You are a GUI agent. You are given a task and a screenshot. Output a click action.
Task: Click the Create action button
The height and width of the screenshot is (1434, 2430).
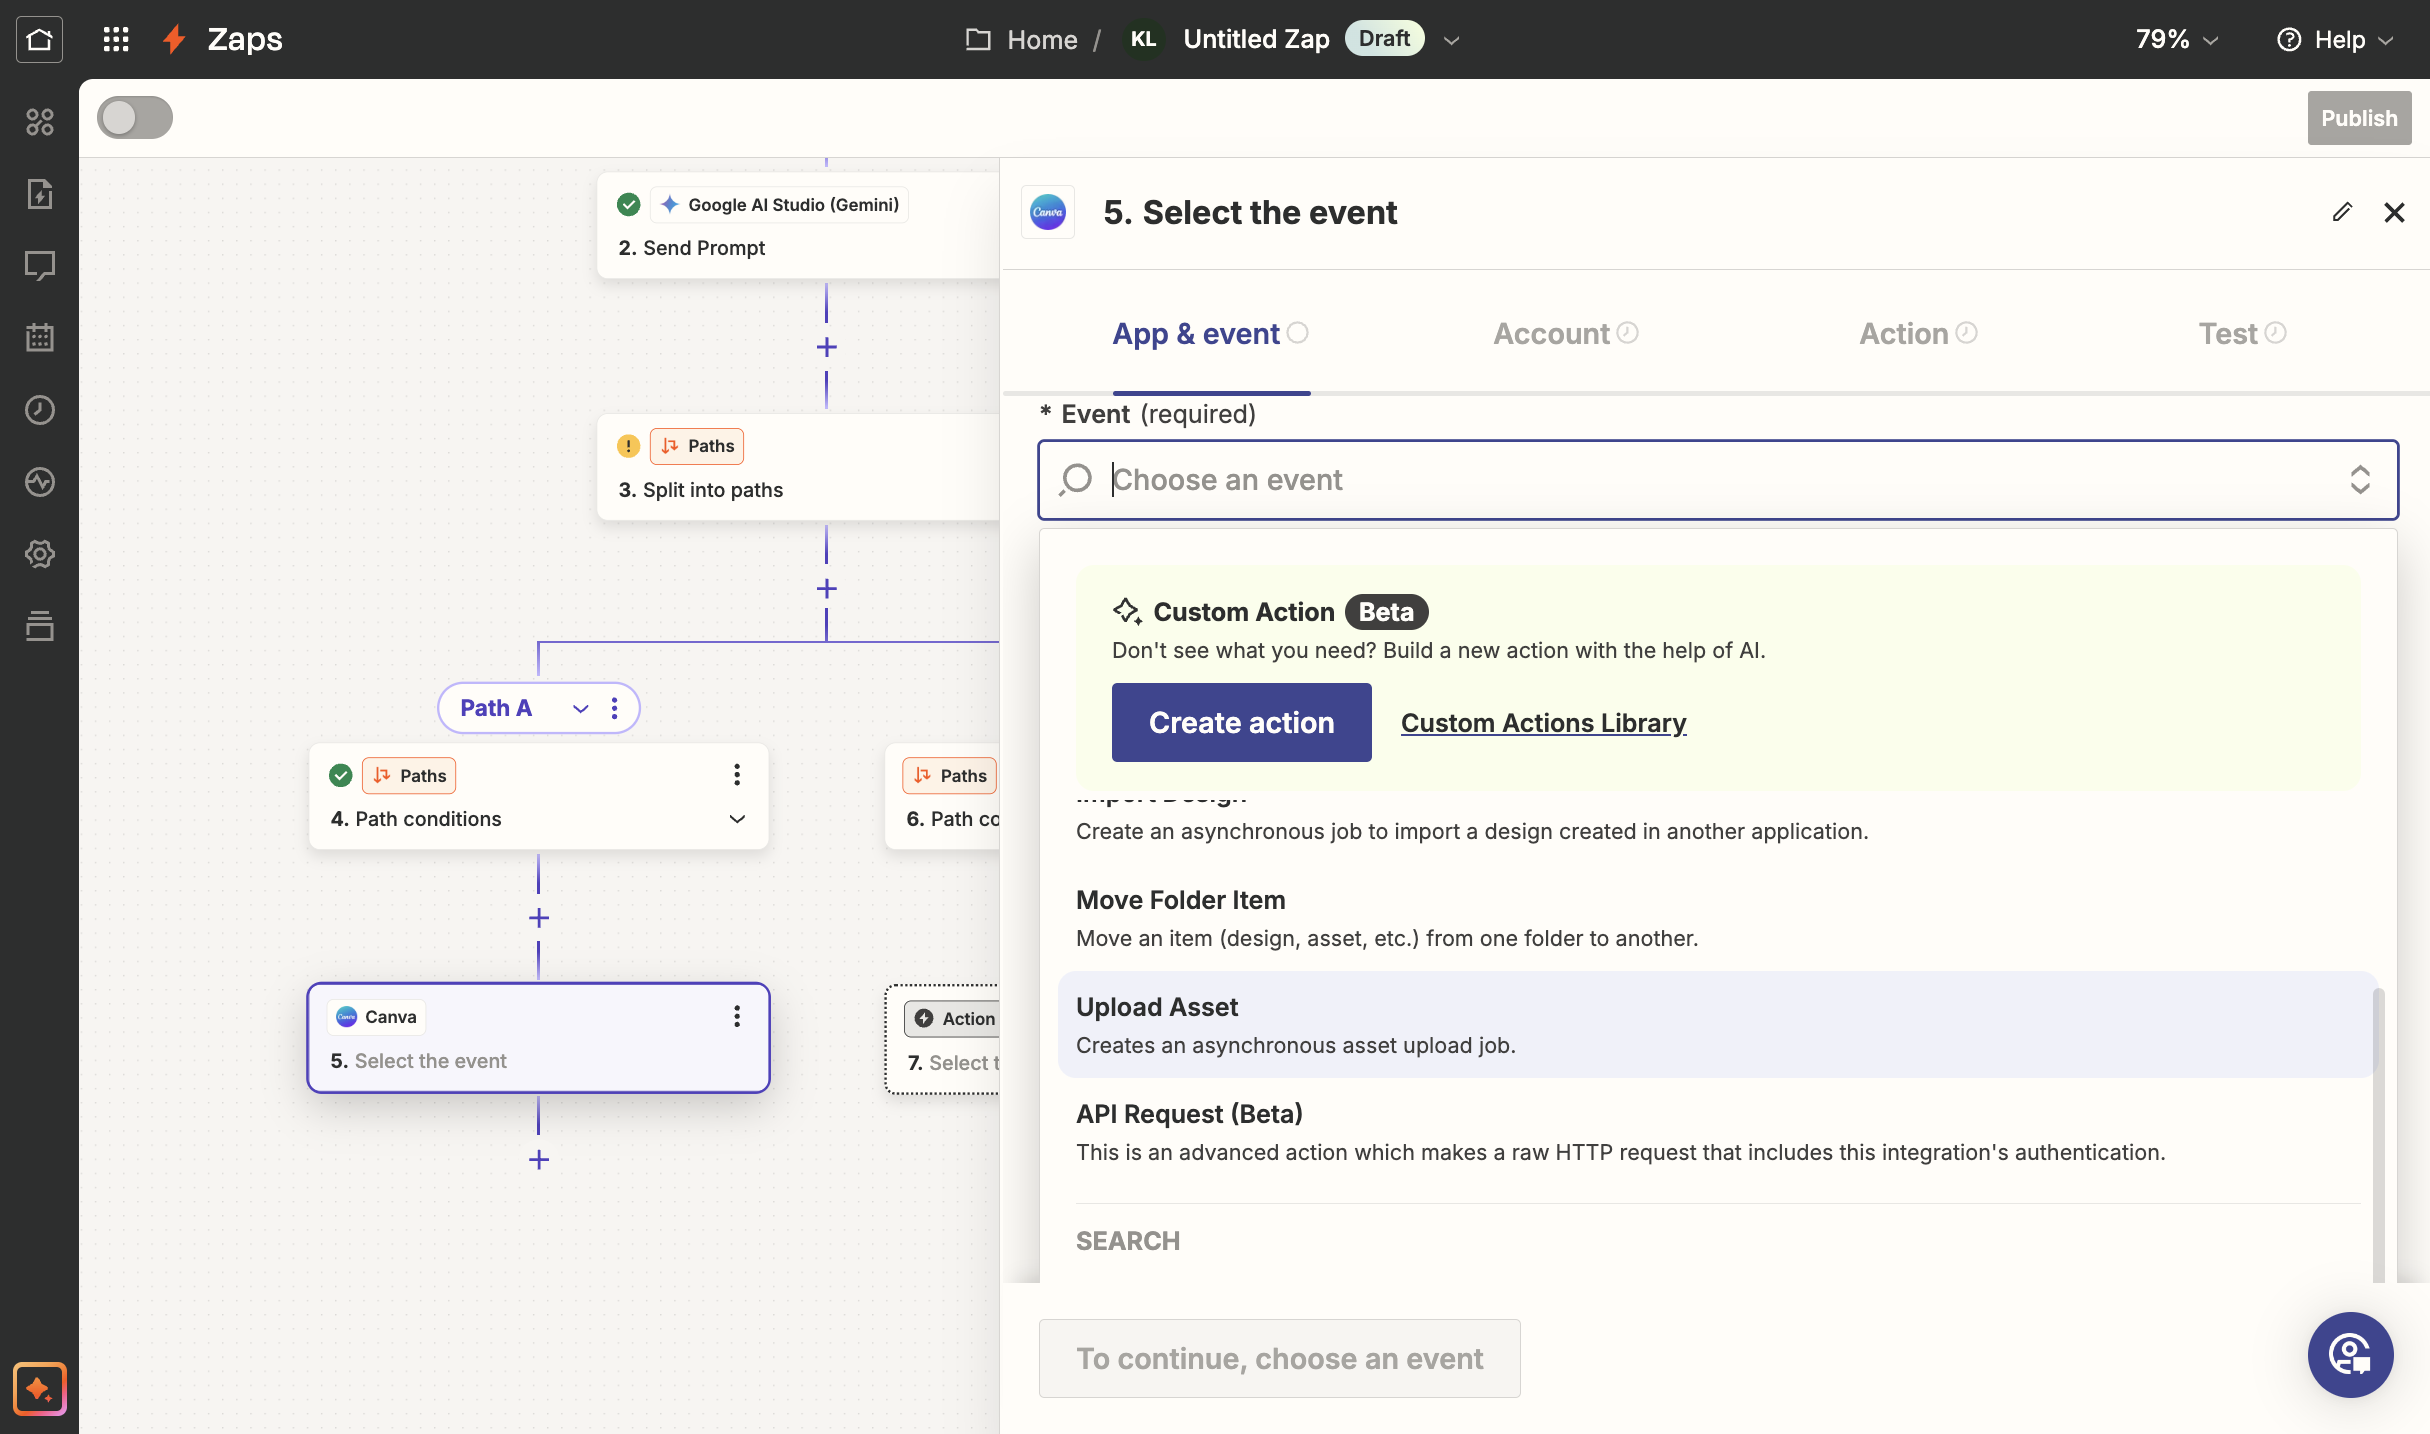click(1241, 723)
